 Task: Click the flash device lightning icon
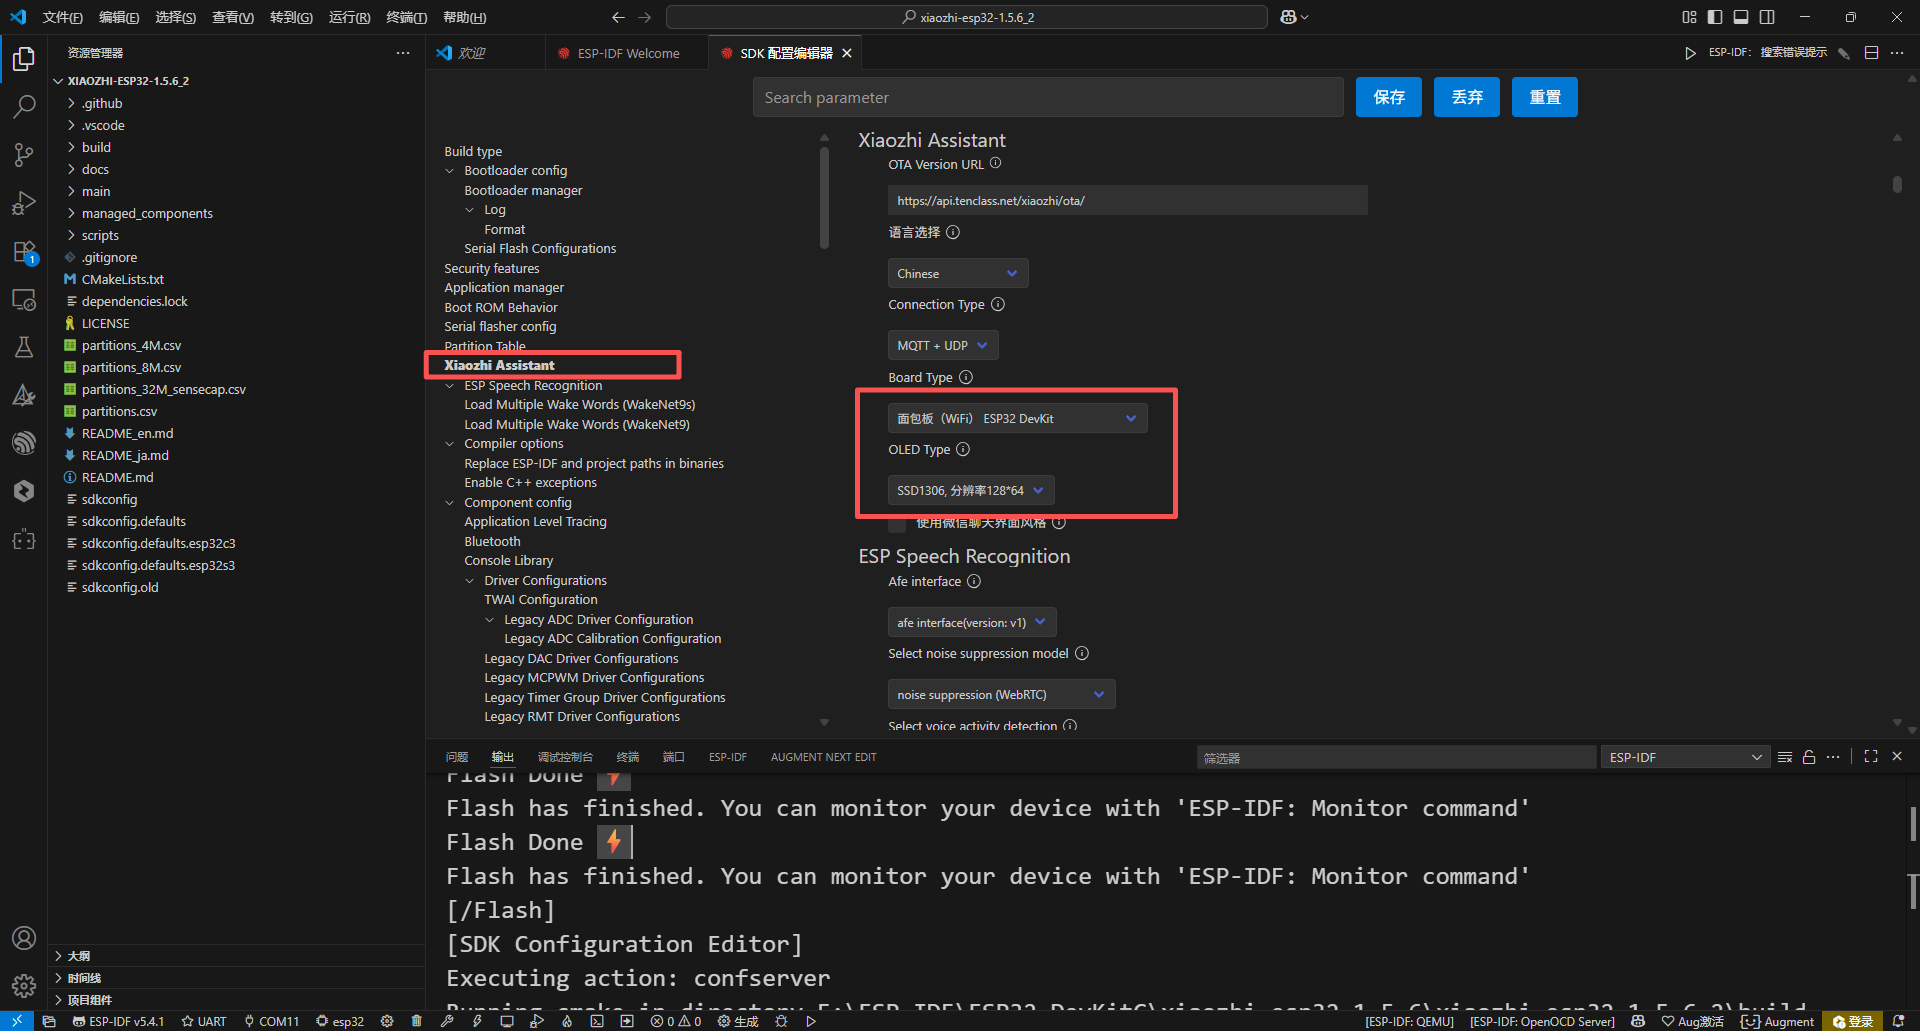coord(477,1021)
